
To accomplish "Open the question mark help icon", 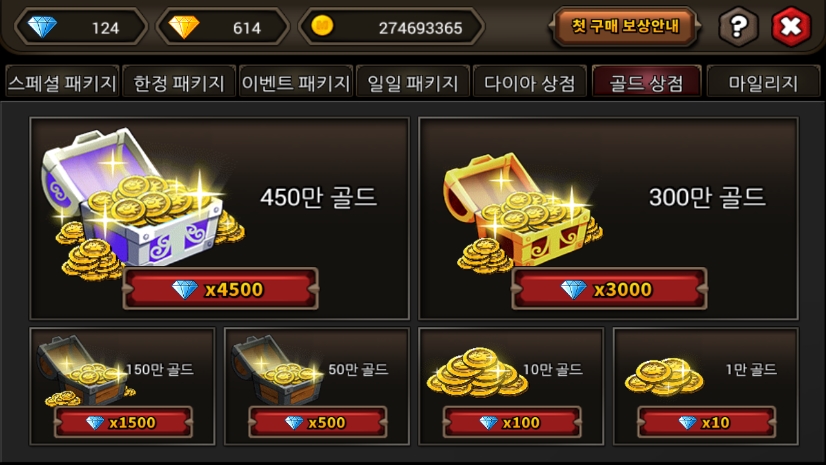I will [x=738, y=26].
